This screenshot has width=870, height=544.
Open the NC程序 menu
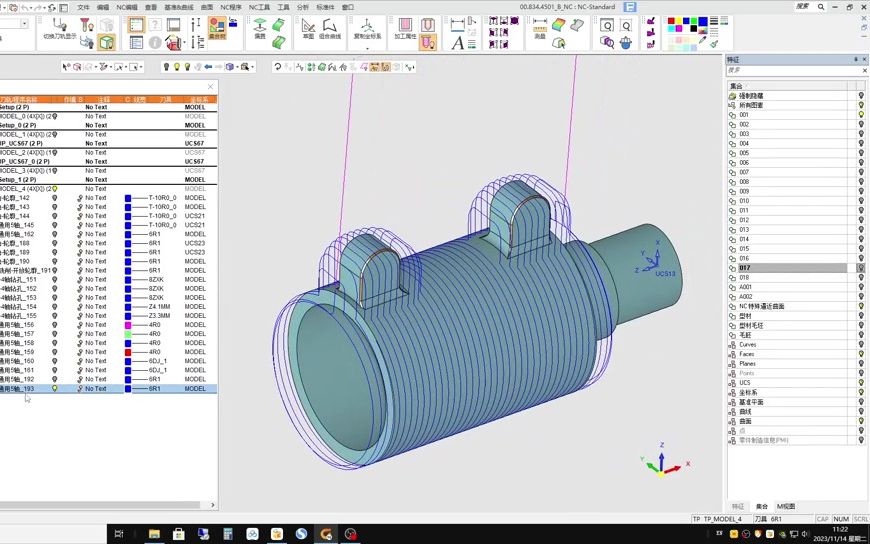point(231,7)
